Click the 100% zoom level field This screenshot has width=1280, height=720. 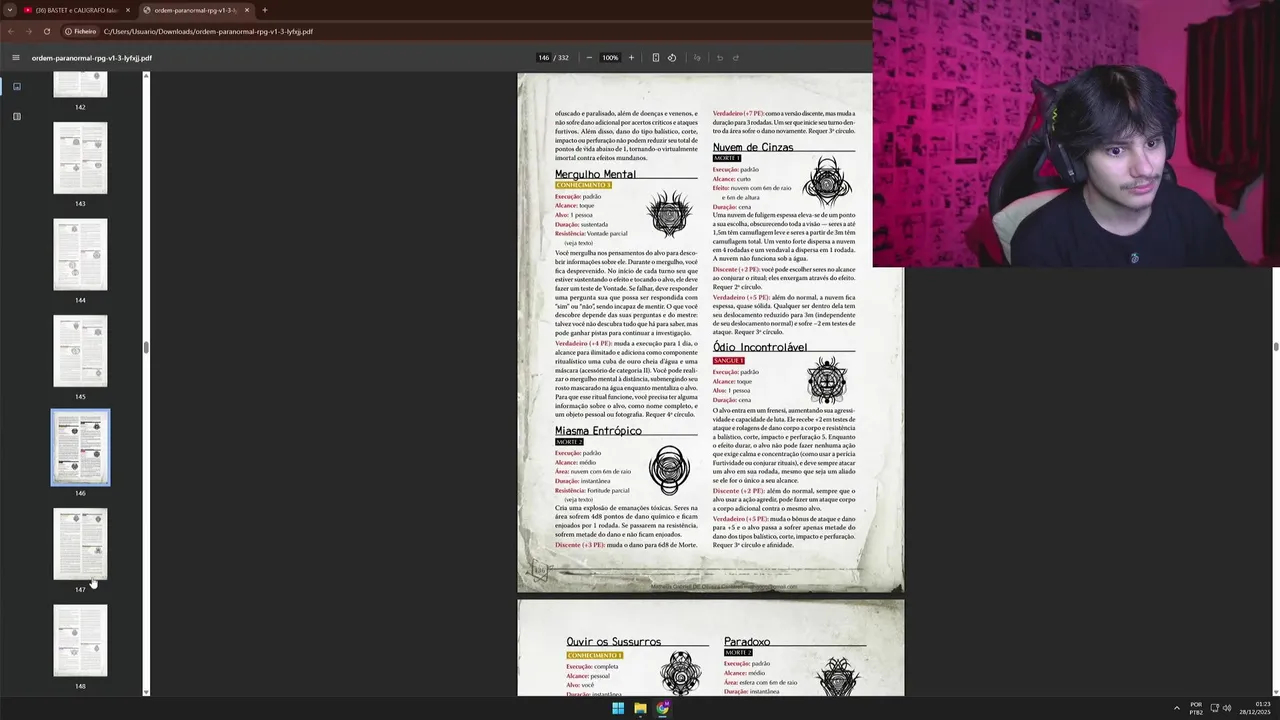[x=610, y=58]
